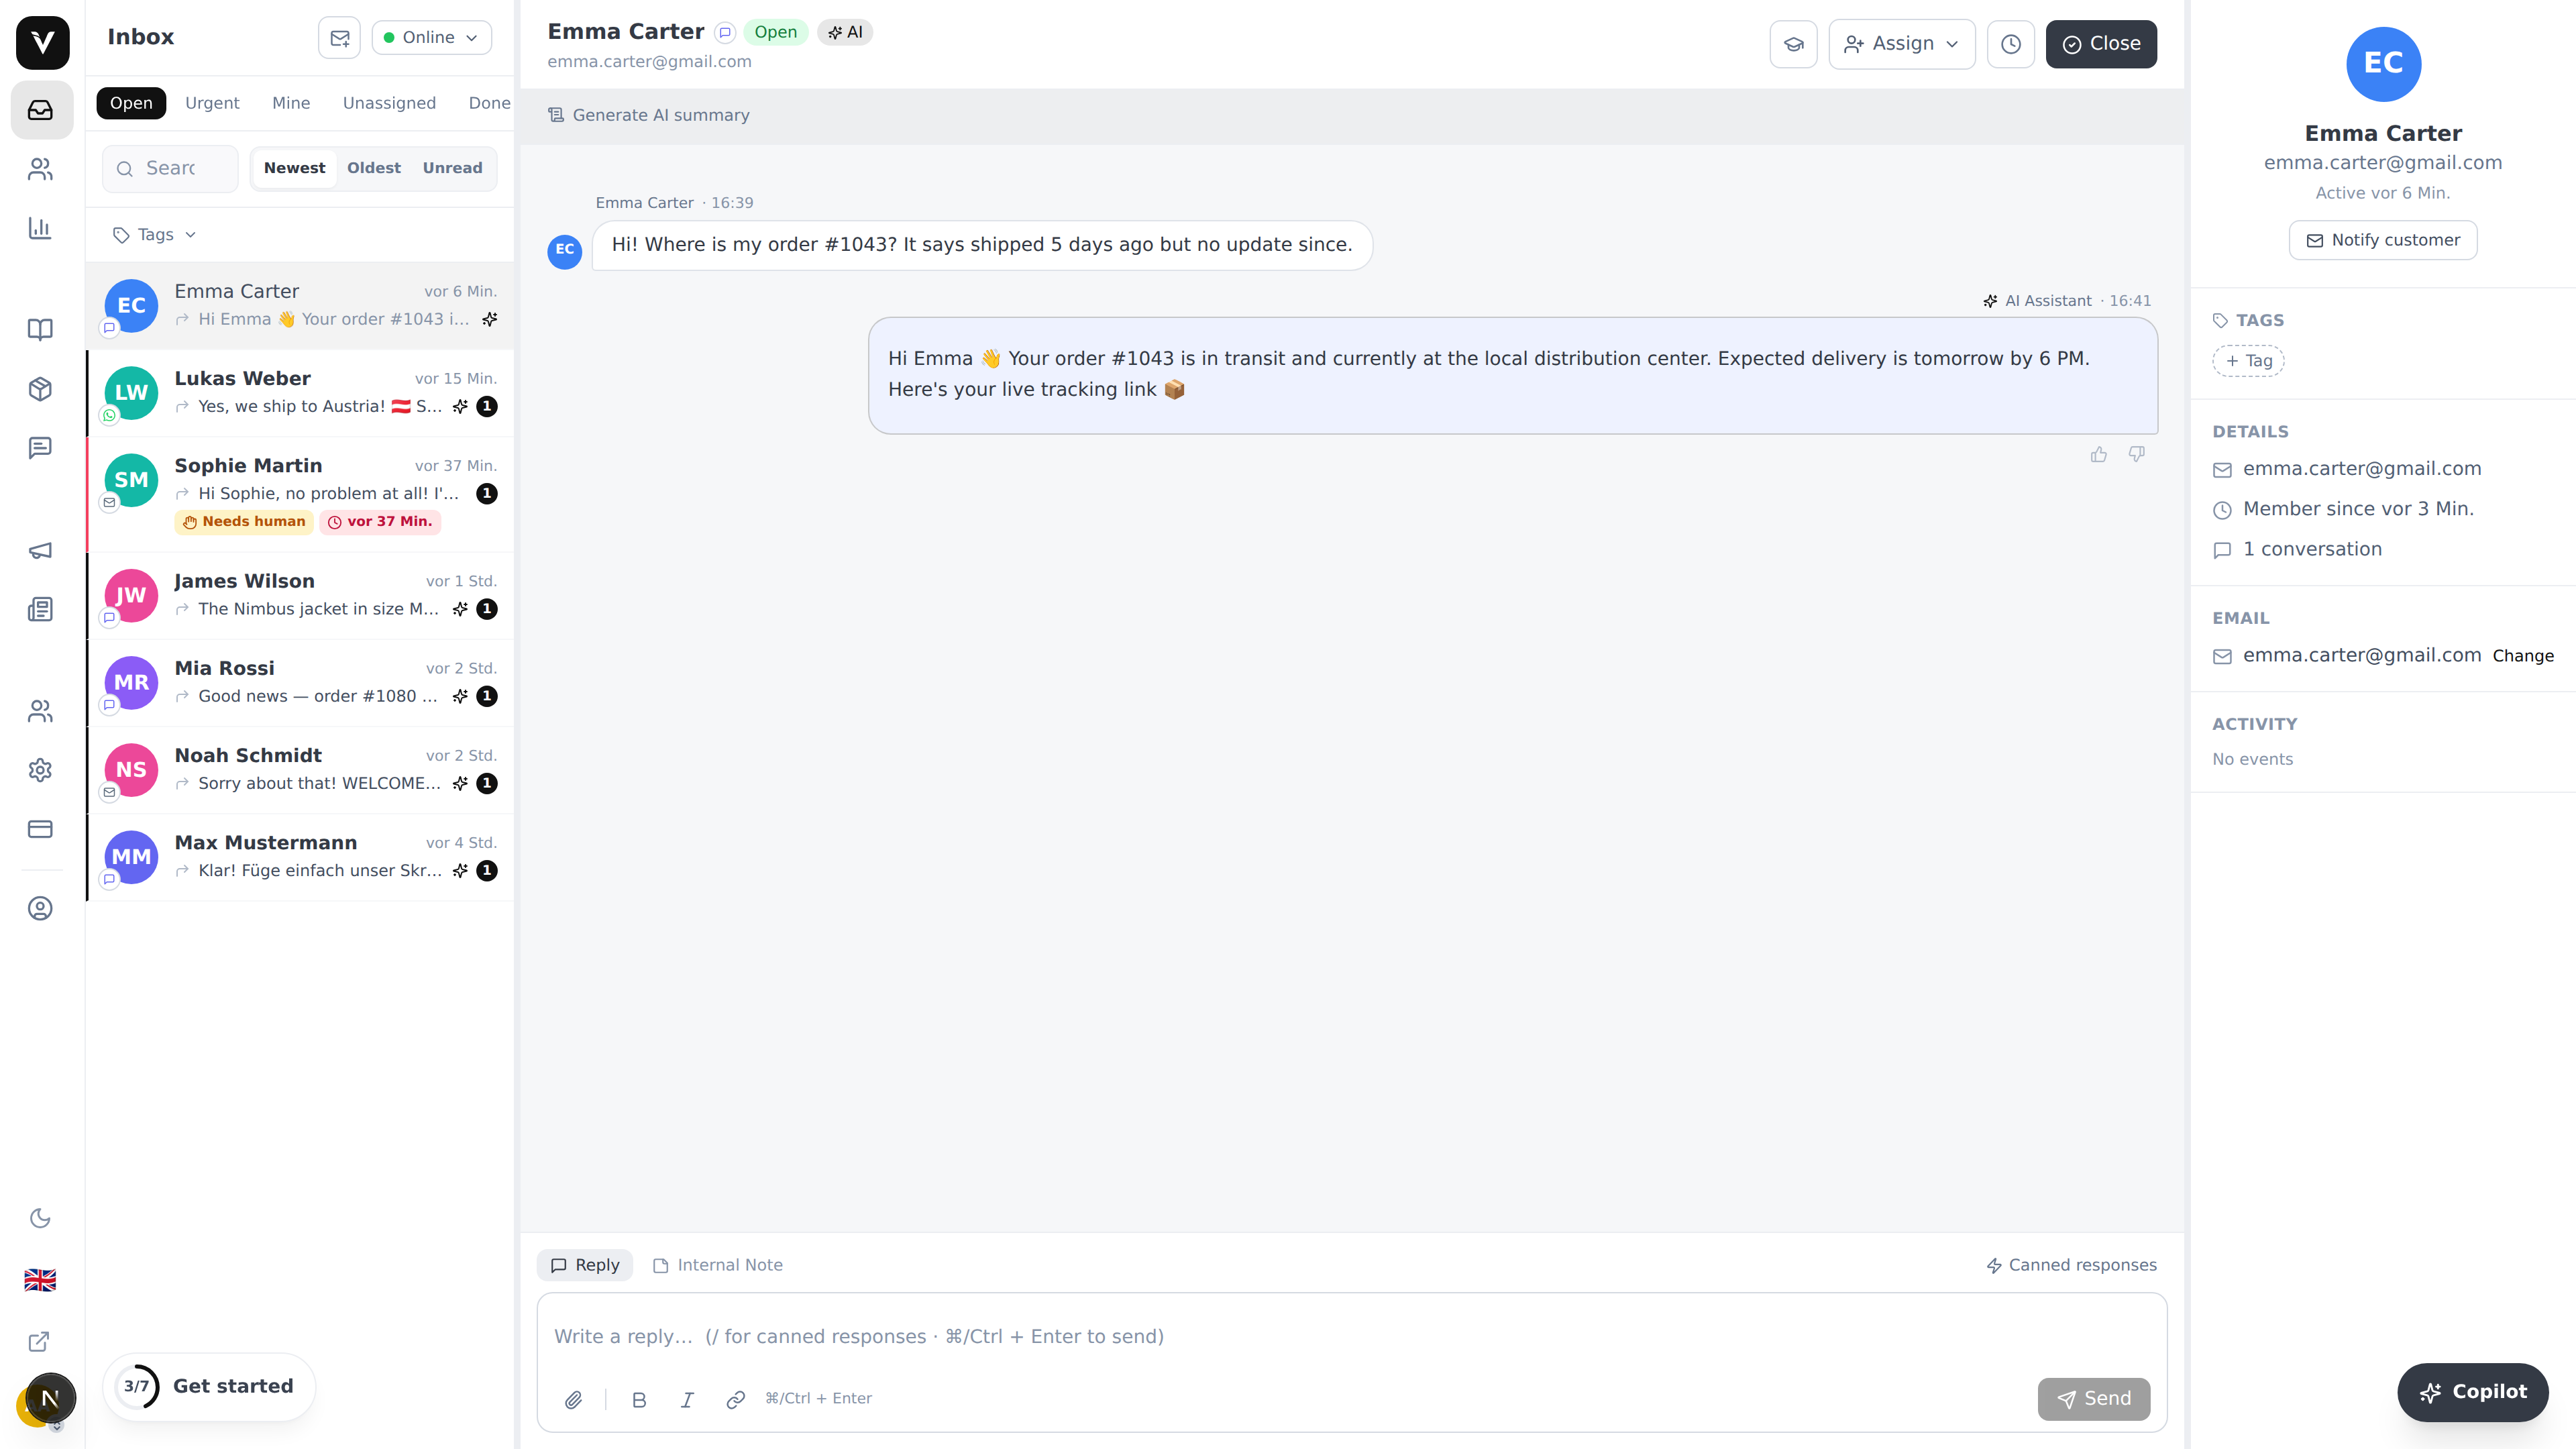2576x1449 pixels.
Task: Open the newspaper icon in sidebar
Action: pyautogui.click(x=41, y=609)
